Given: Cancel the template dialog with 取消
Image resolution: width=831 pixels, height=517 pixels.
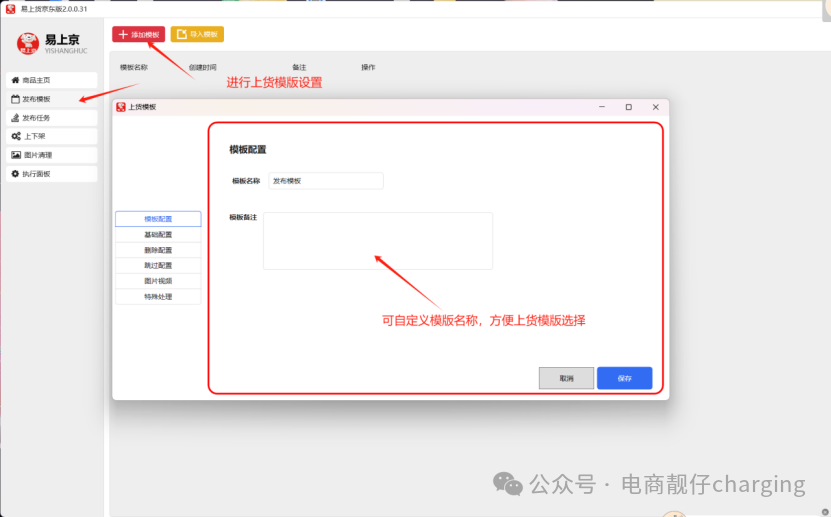Looking at the screenshot, I should tap(567, 378).
